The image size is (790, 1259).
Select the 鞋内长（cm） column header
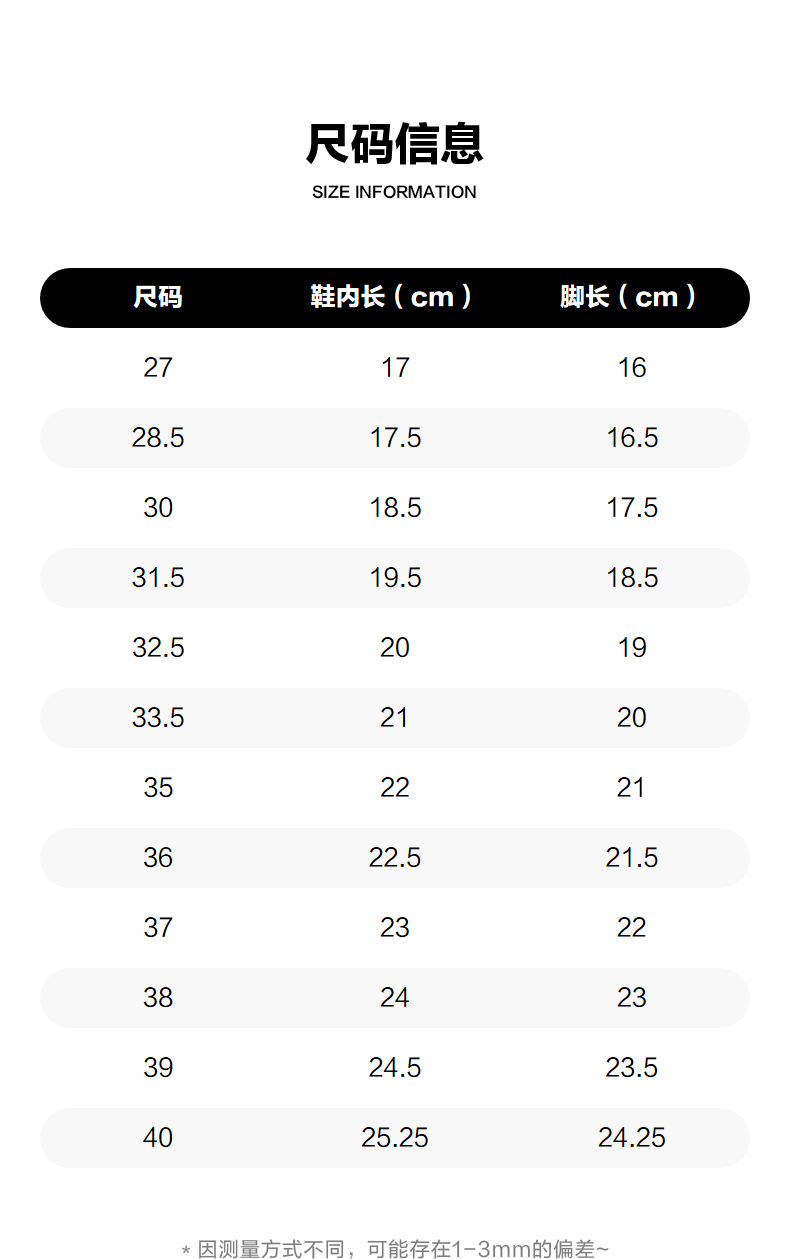click(394, 297)
